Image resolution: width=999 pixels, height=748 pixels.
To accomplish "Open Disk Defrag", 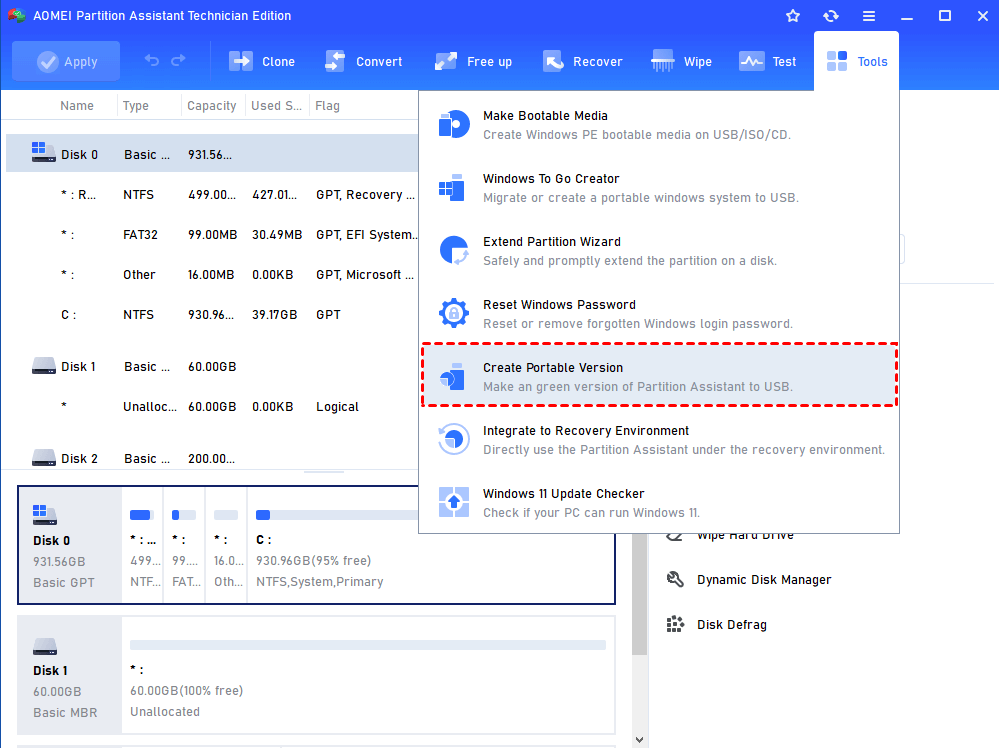I will pos(731,624).
